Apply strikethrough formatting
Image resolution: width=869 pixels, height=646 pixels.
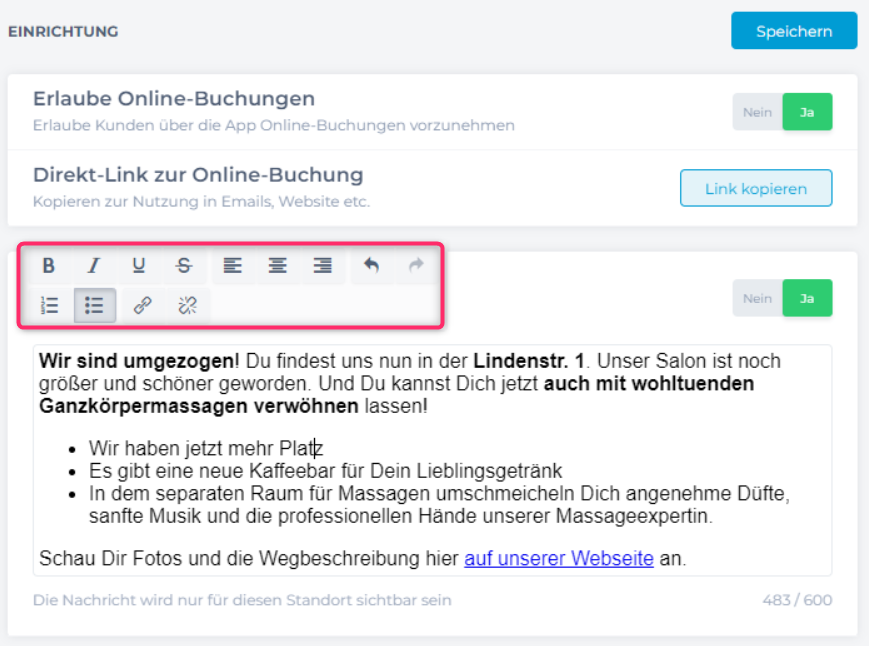click(184, 265)
